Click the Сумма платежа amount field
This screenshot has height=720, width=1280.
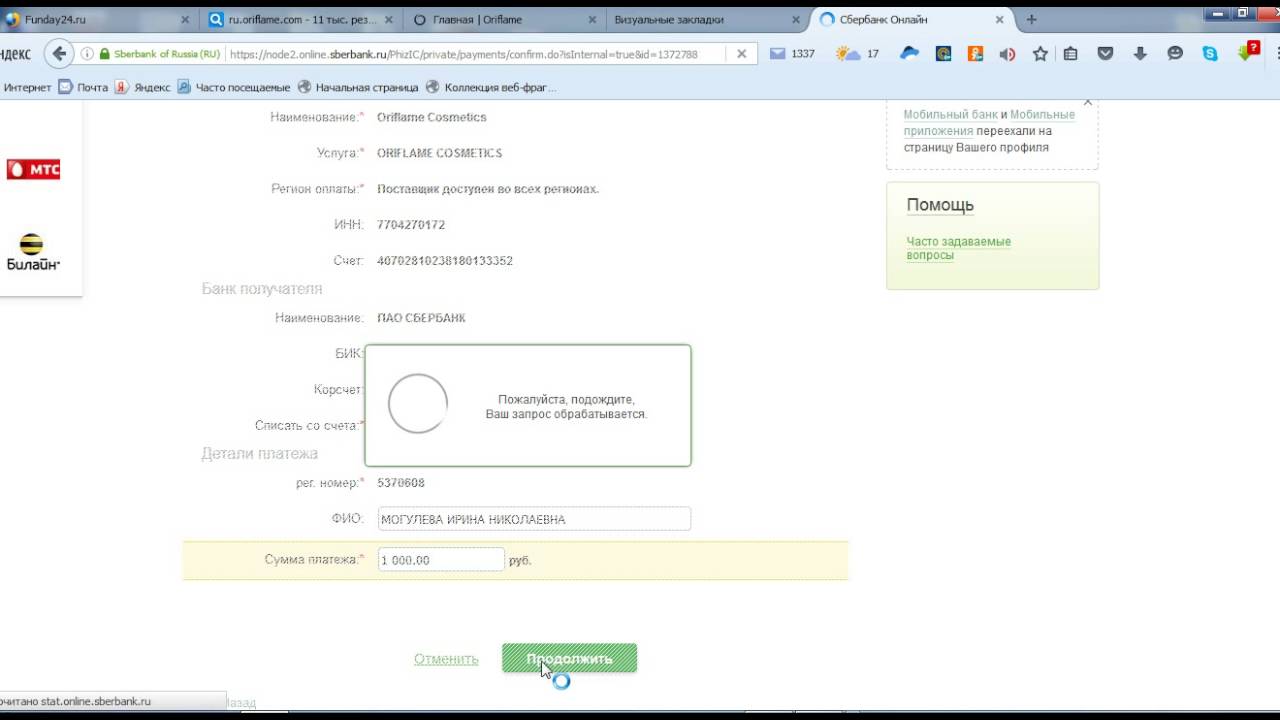[x=441, y=560]
